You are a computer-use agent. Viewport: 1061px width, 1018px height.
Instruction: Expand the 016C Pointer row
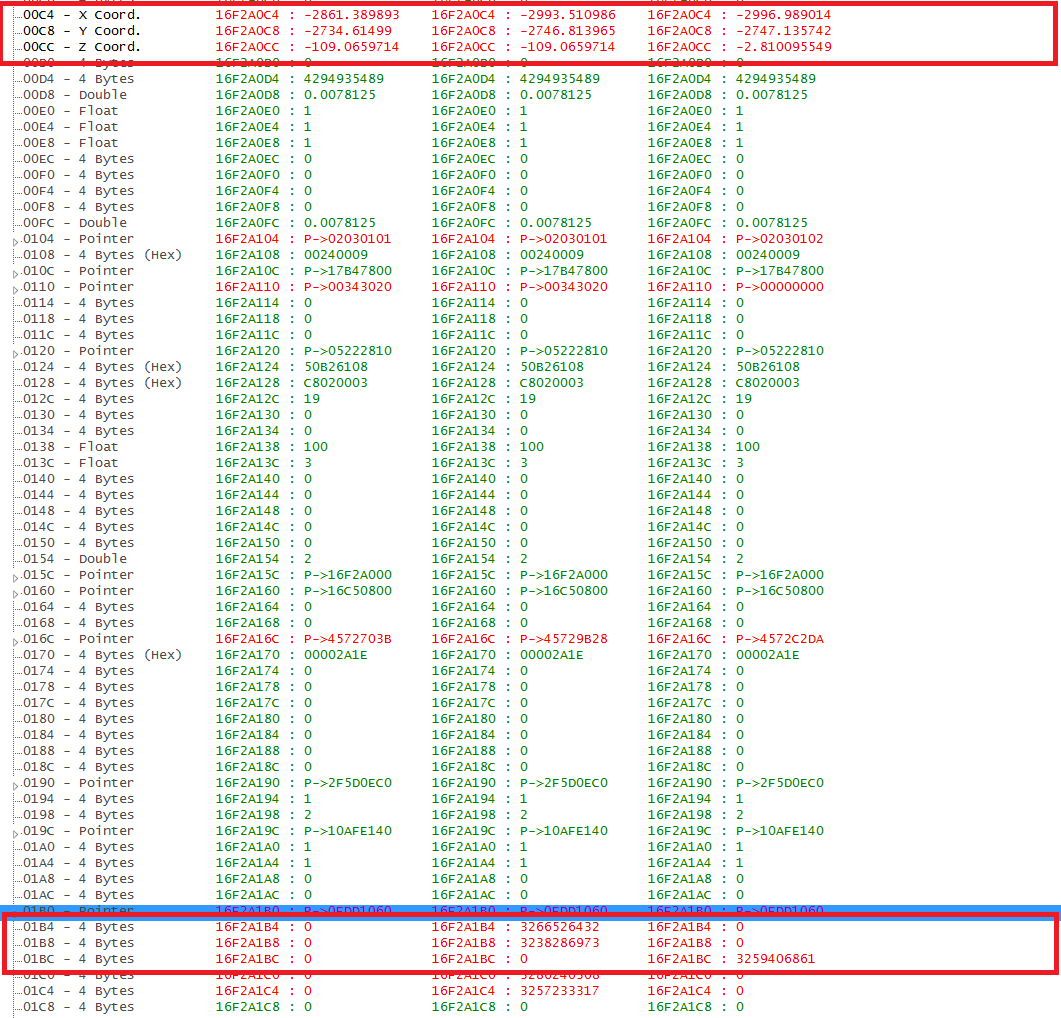pos(16,642)
